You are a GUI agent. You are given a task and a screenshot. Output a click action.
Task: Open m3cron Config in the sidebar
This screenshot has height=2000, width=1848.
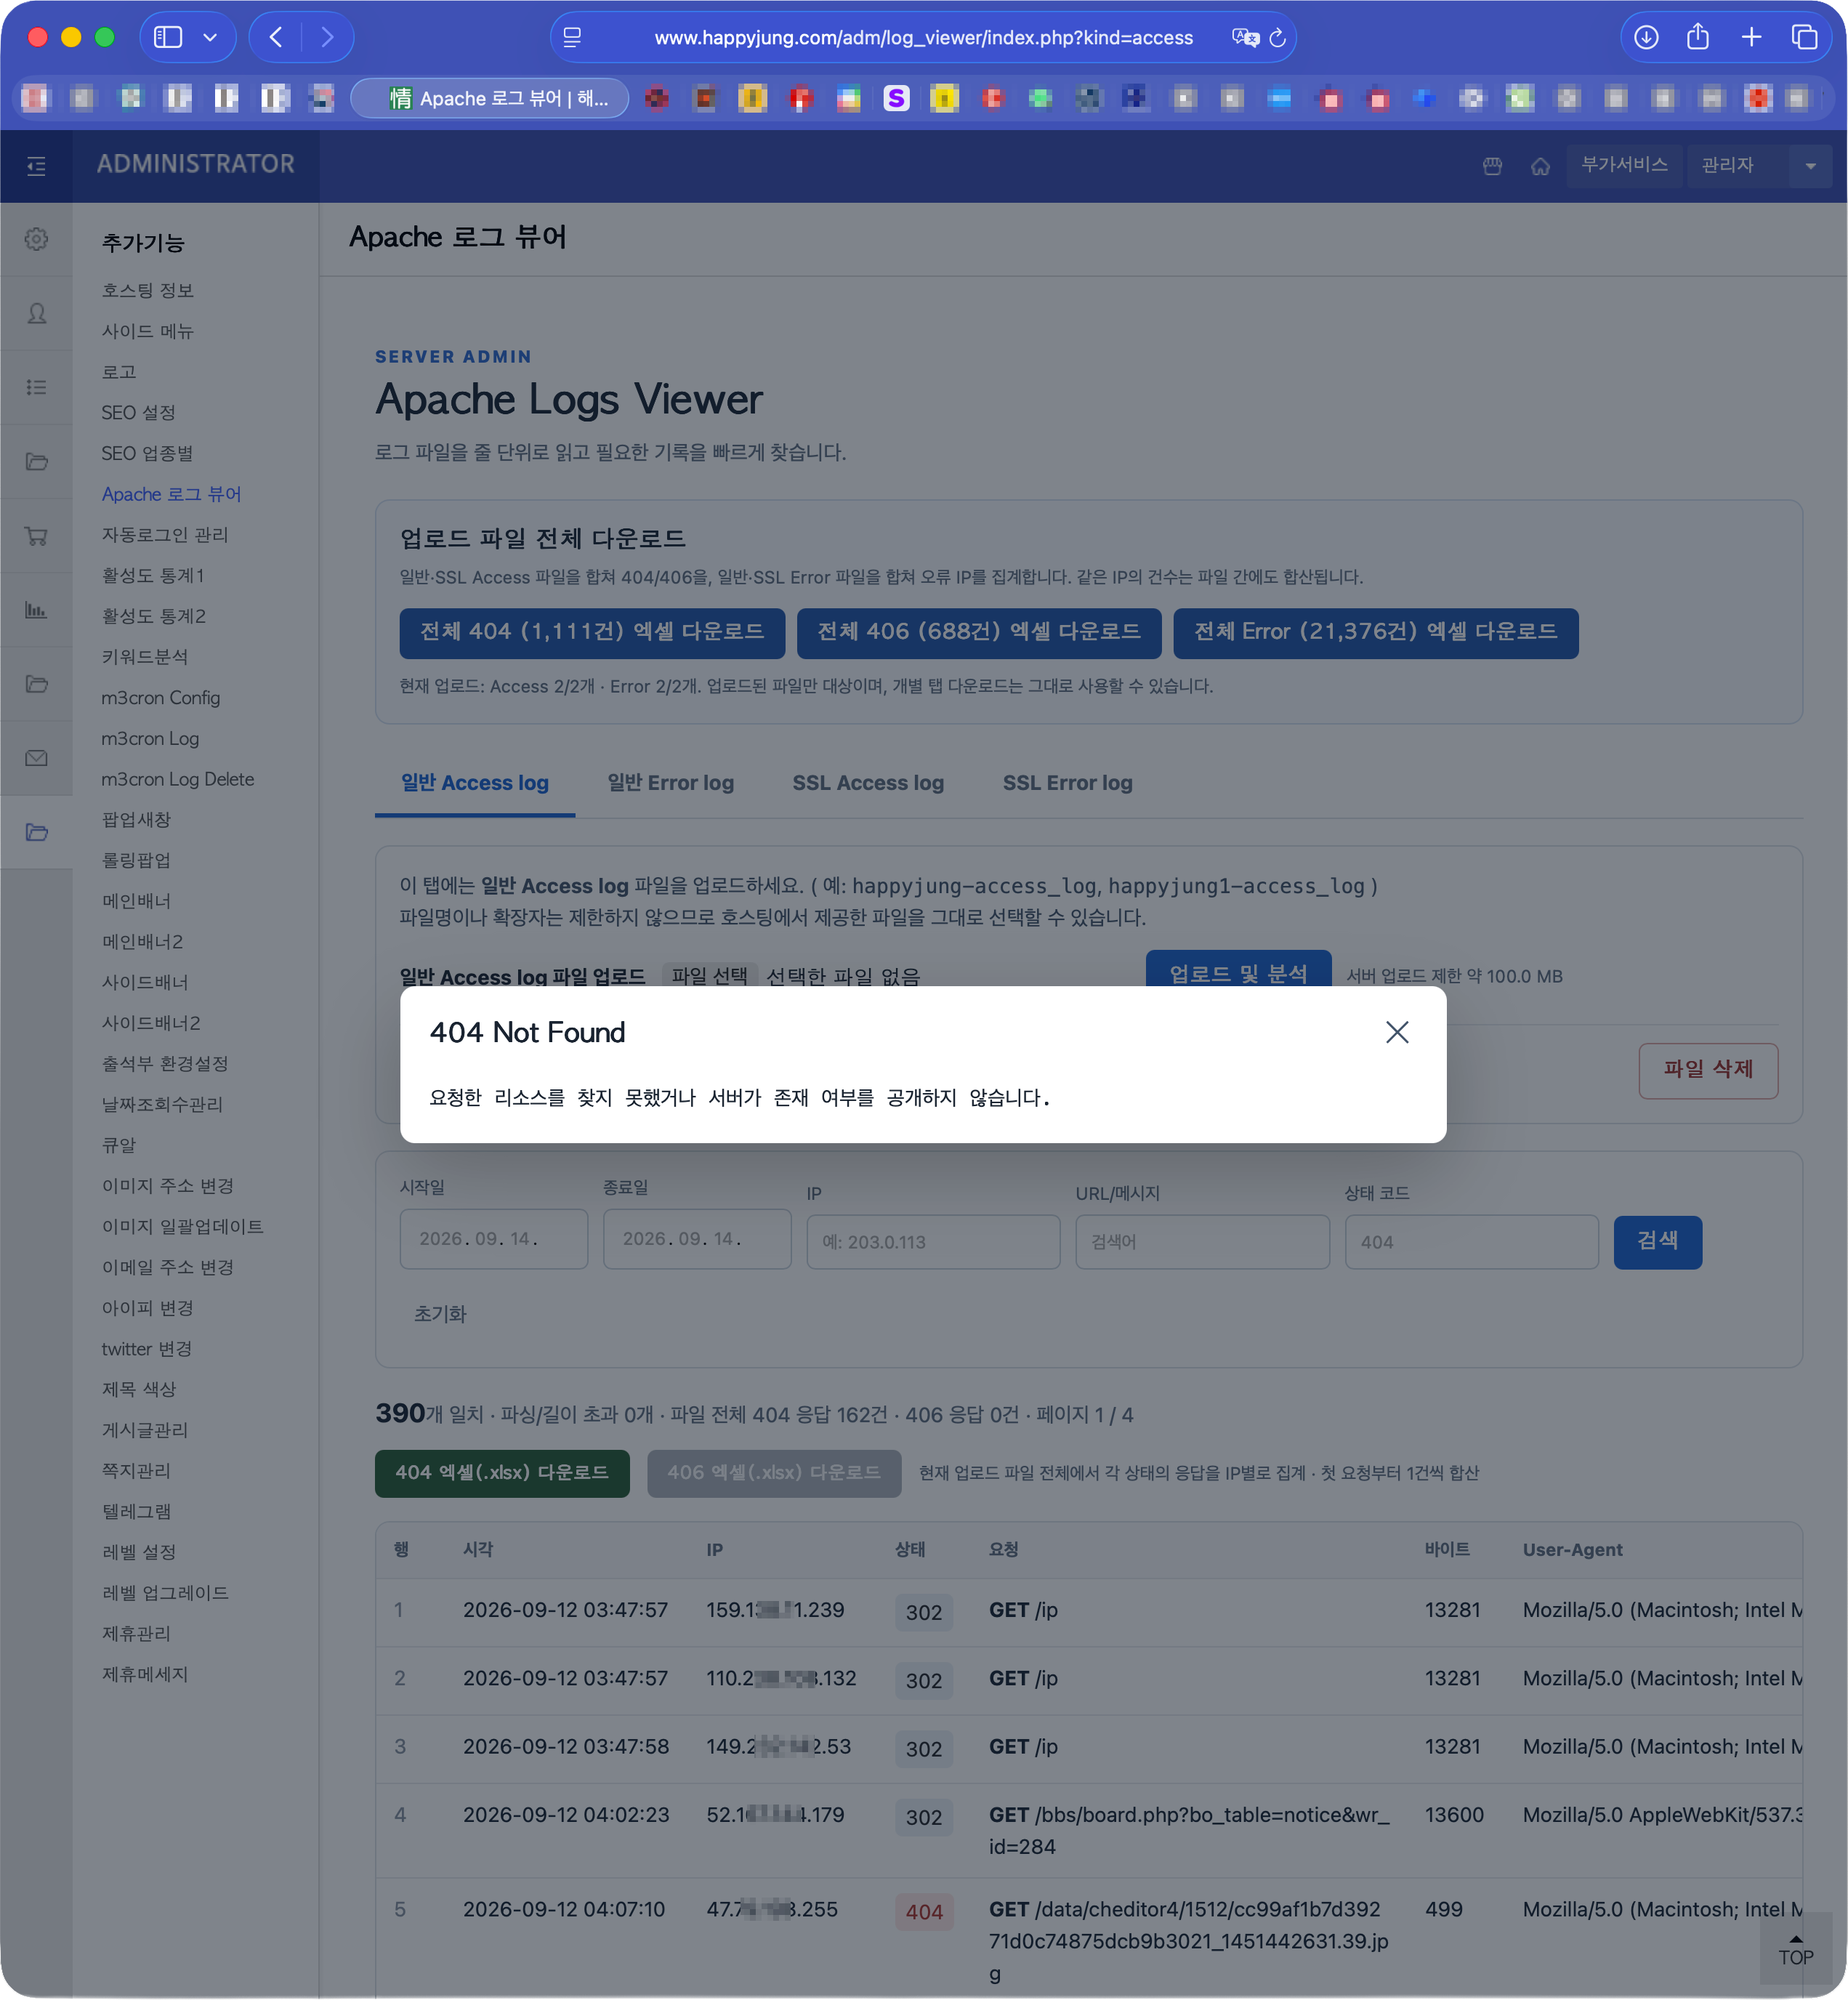coord(161,698)
